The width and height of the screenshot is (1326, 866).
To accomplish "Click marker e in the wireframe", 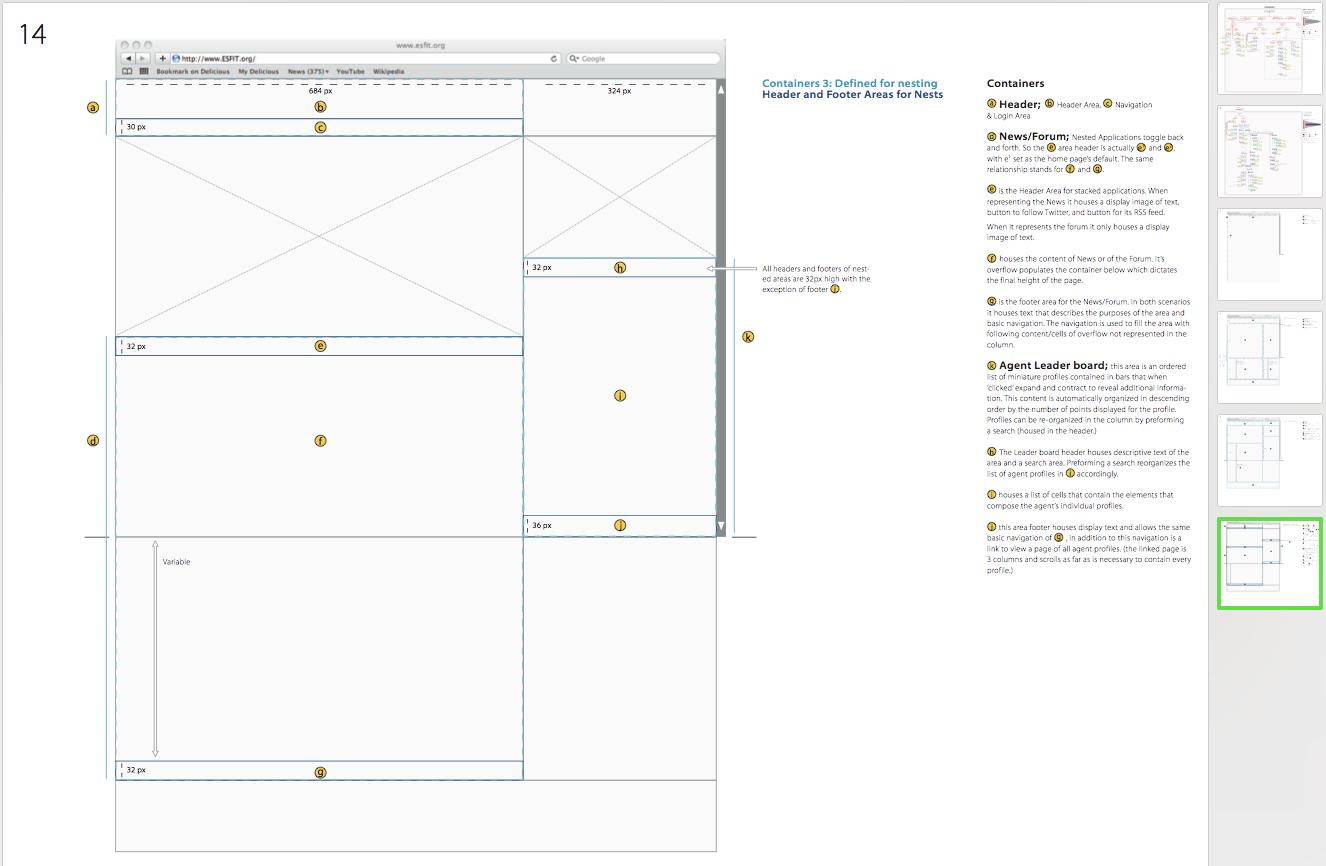I will [320, 346].
